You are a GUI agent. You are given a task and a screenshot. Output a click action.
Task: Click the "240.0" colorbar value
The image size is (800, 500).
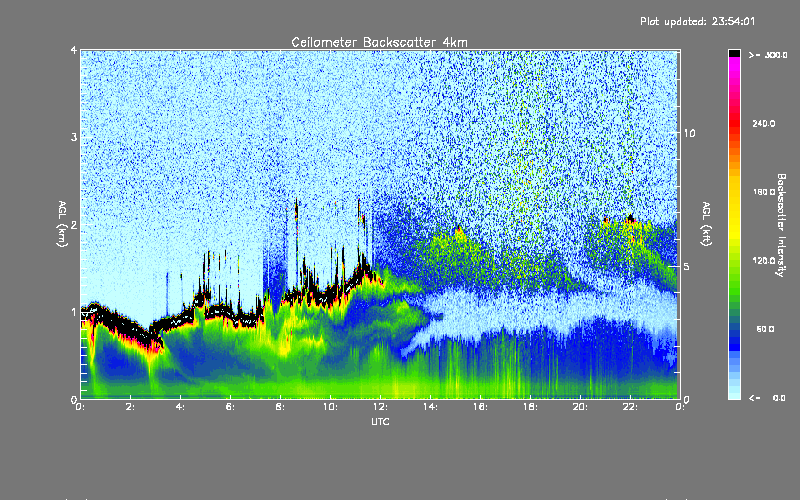pos(764,123)
